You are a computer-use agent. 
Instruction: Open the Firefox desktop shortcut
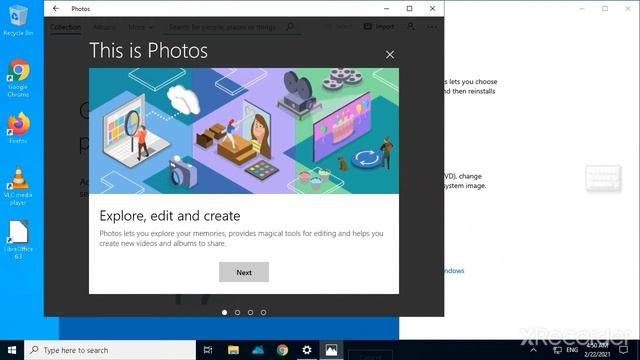18,128
